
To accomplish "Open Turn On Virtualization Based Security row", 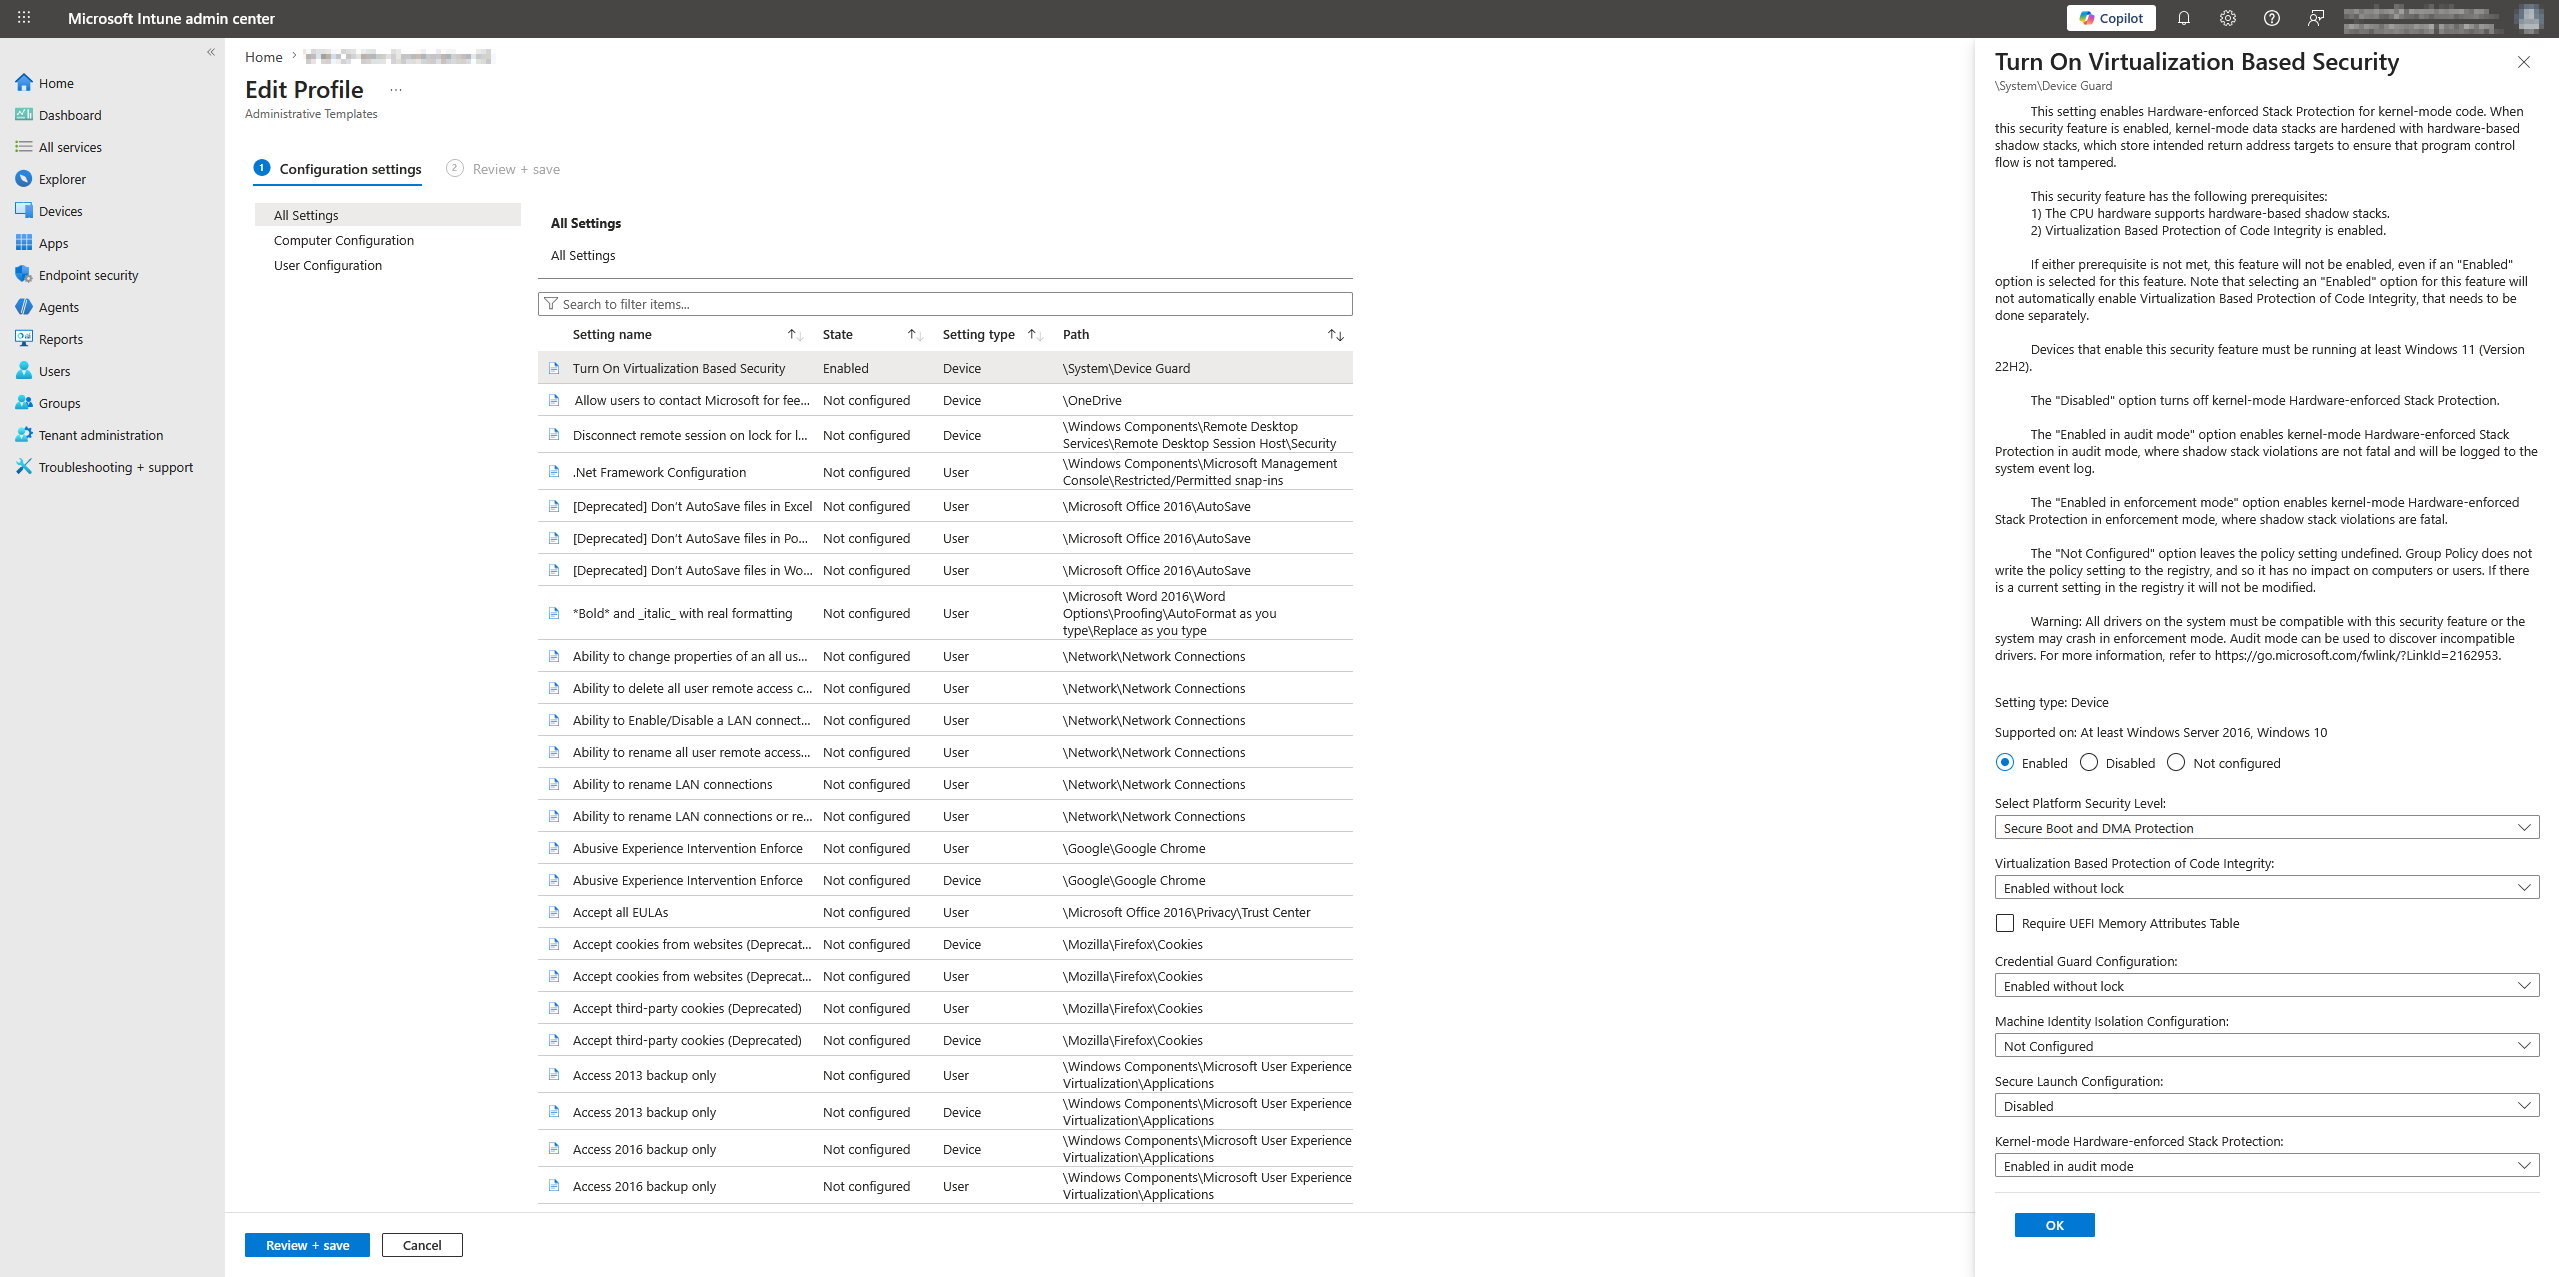I will (945, 368).
